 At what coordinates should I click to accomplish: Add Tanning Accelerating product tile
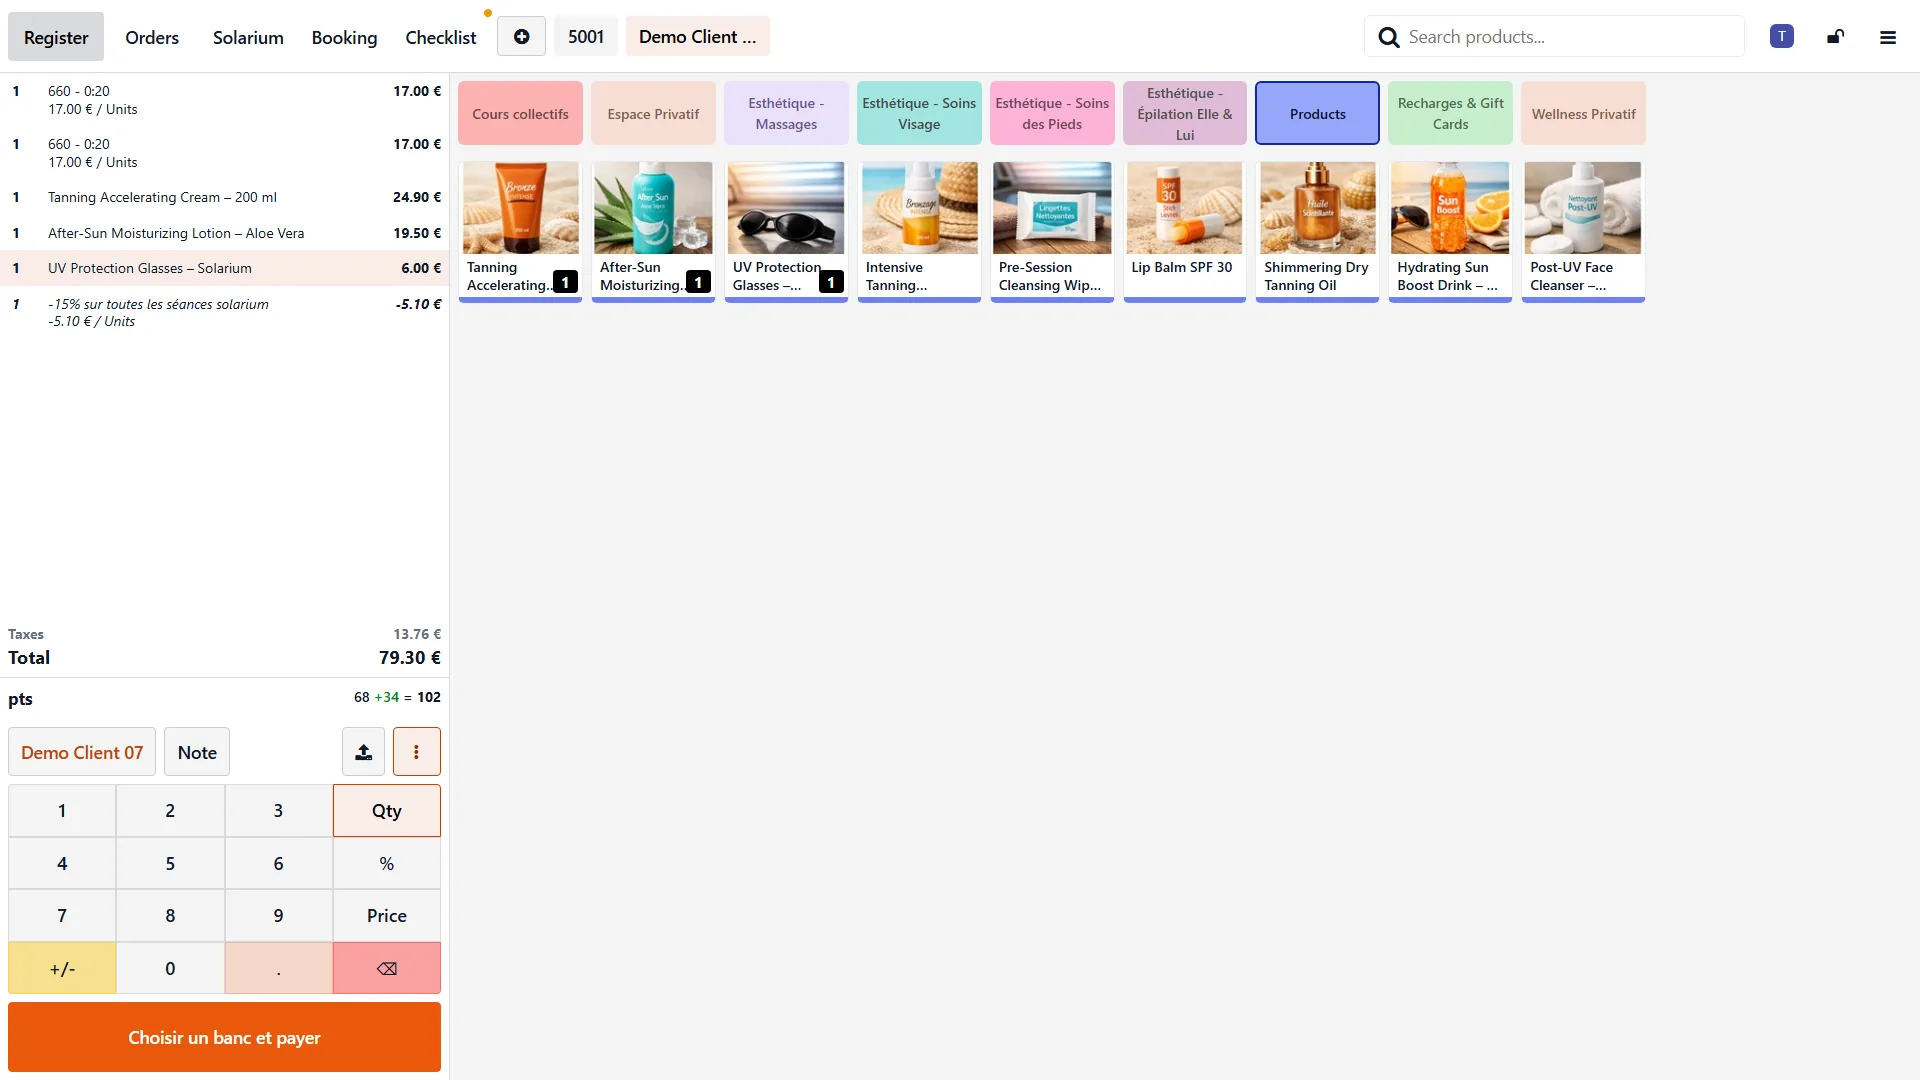[x=520, y=231]
